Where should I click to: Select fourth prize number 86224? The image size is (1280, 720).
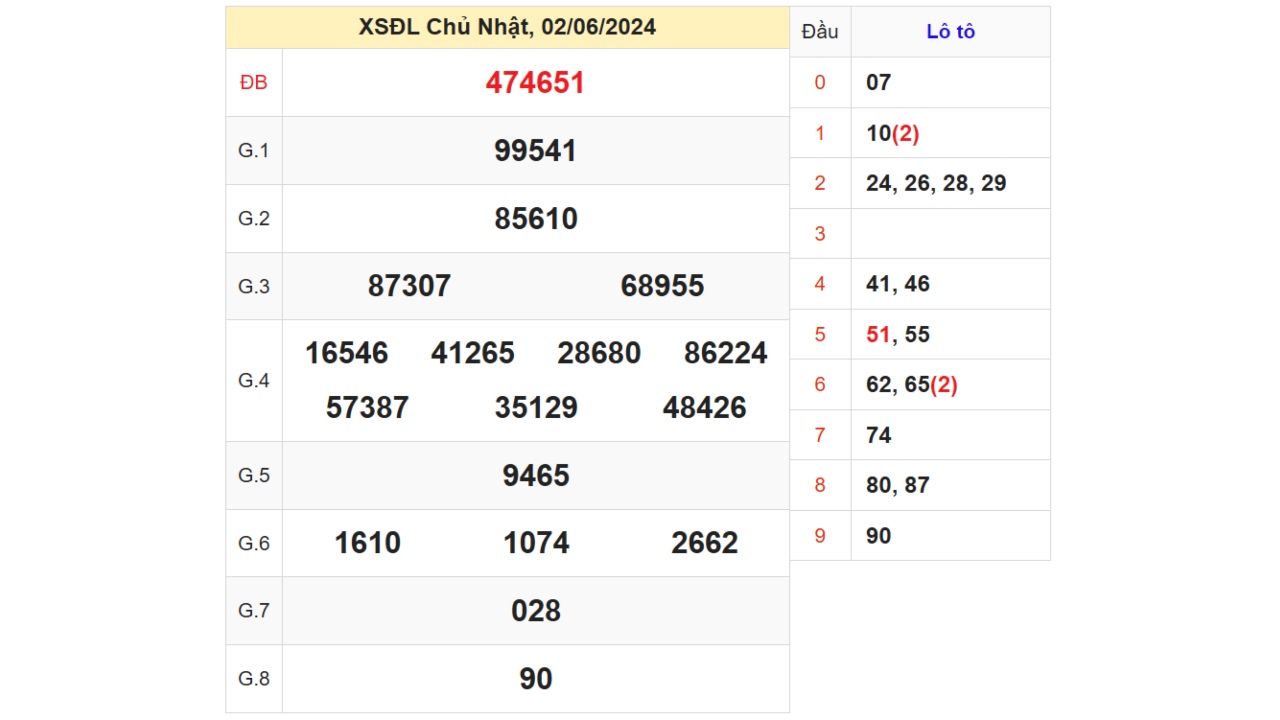point(726,353)
